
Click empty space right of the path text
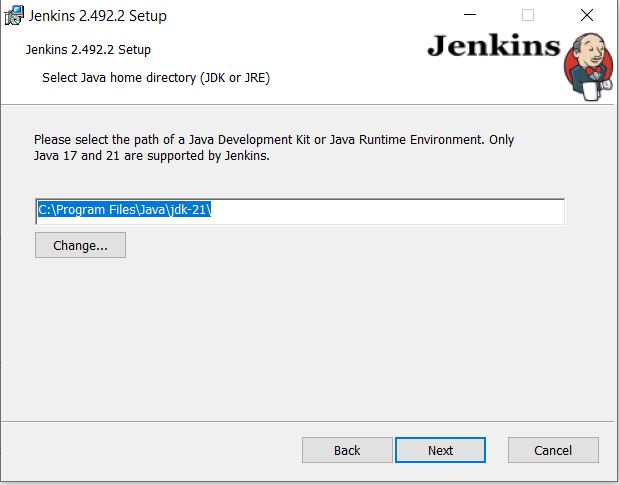pyautogui.click(x=400, y=211)
